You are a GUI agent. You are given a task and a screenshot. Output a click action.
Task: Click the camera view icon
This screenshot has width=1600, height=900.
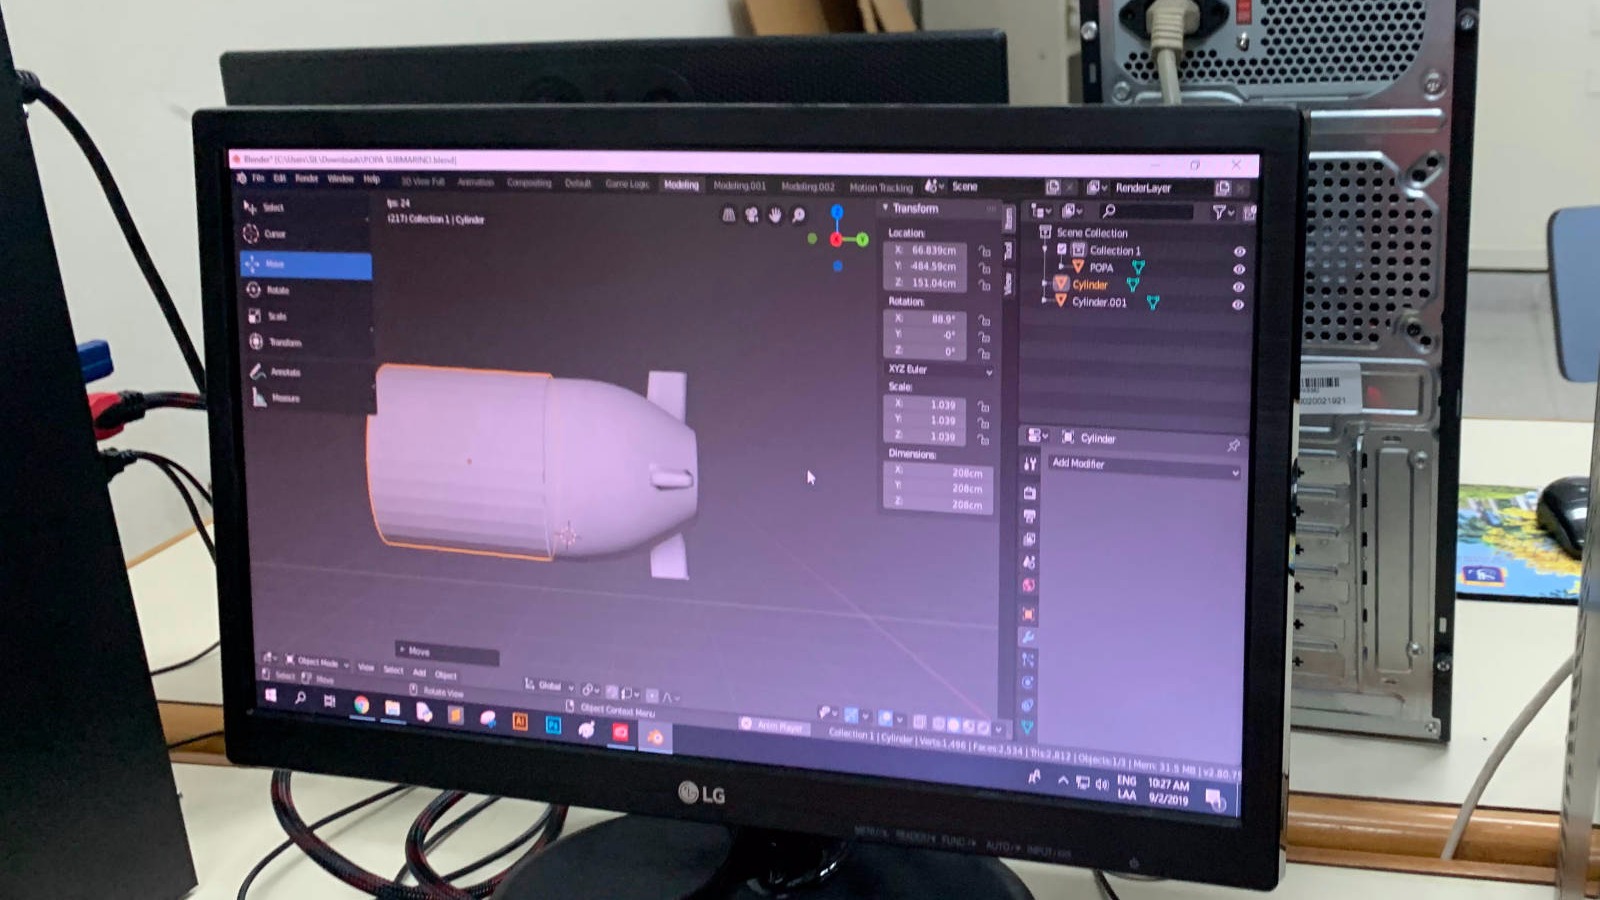click(752, 215)
